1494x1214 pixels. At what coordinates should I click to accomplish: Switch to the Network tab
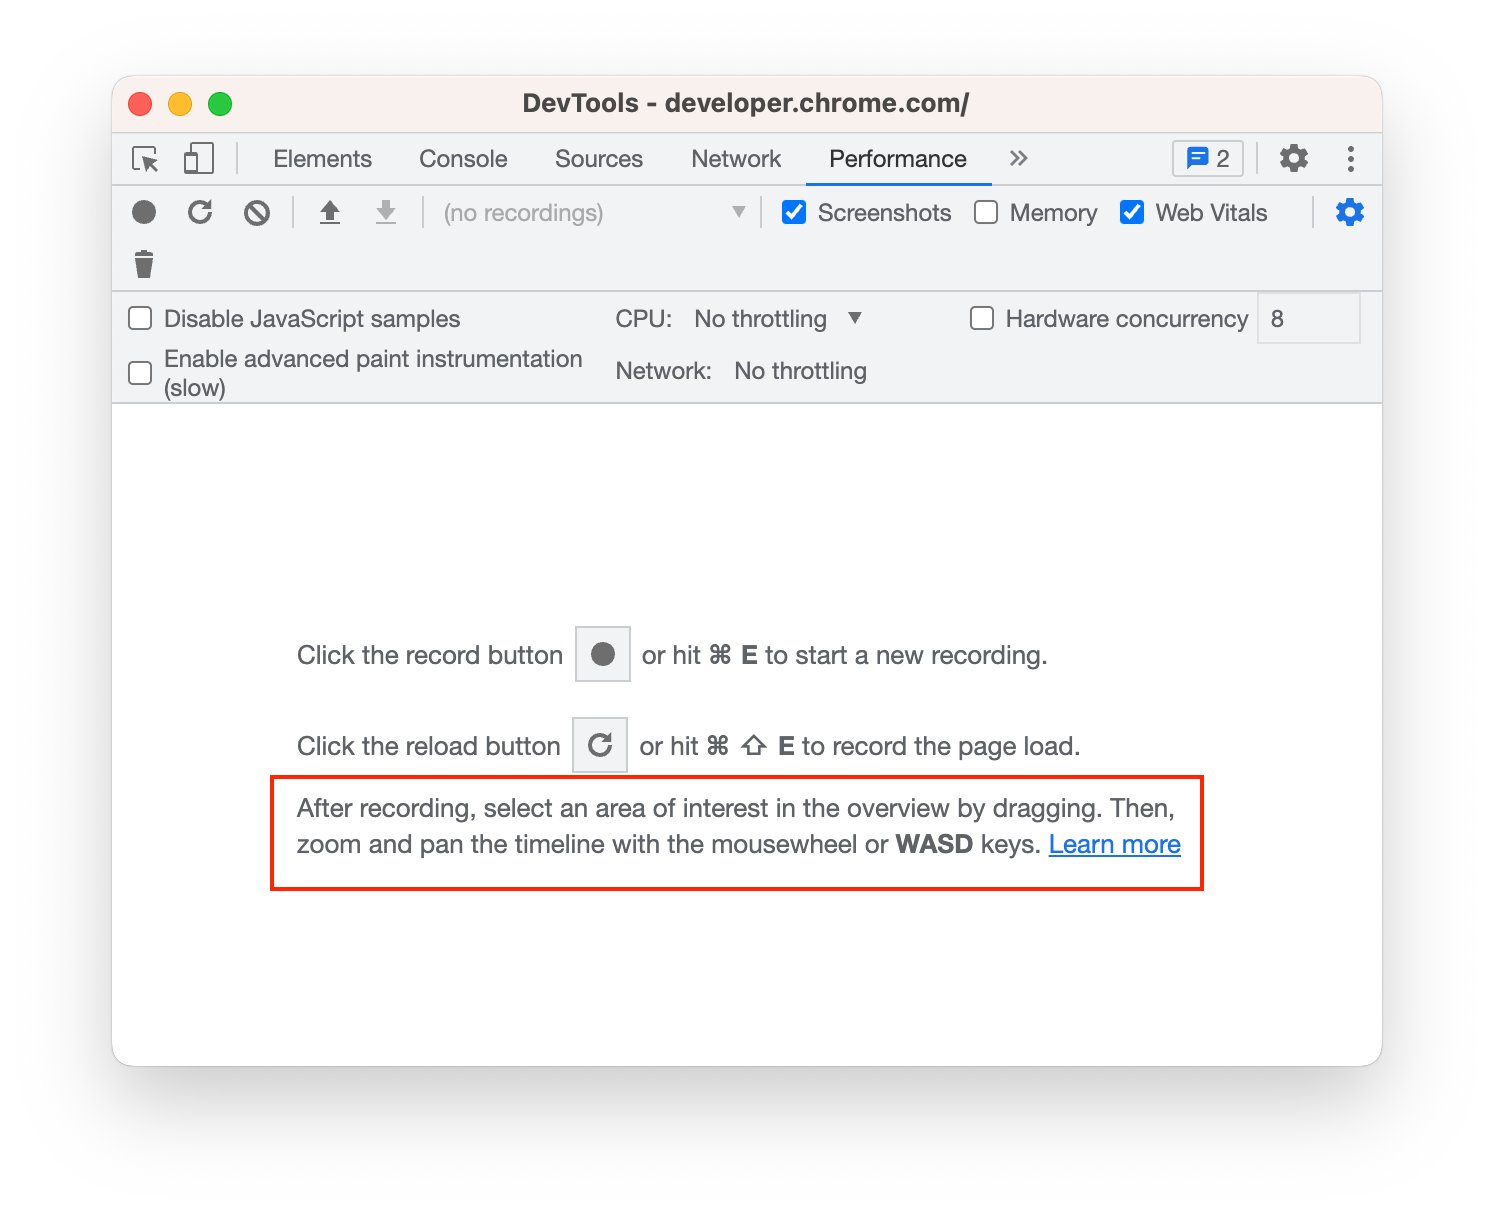(735, 158)
